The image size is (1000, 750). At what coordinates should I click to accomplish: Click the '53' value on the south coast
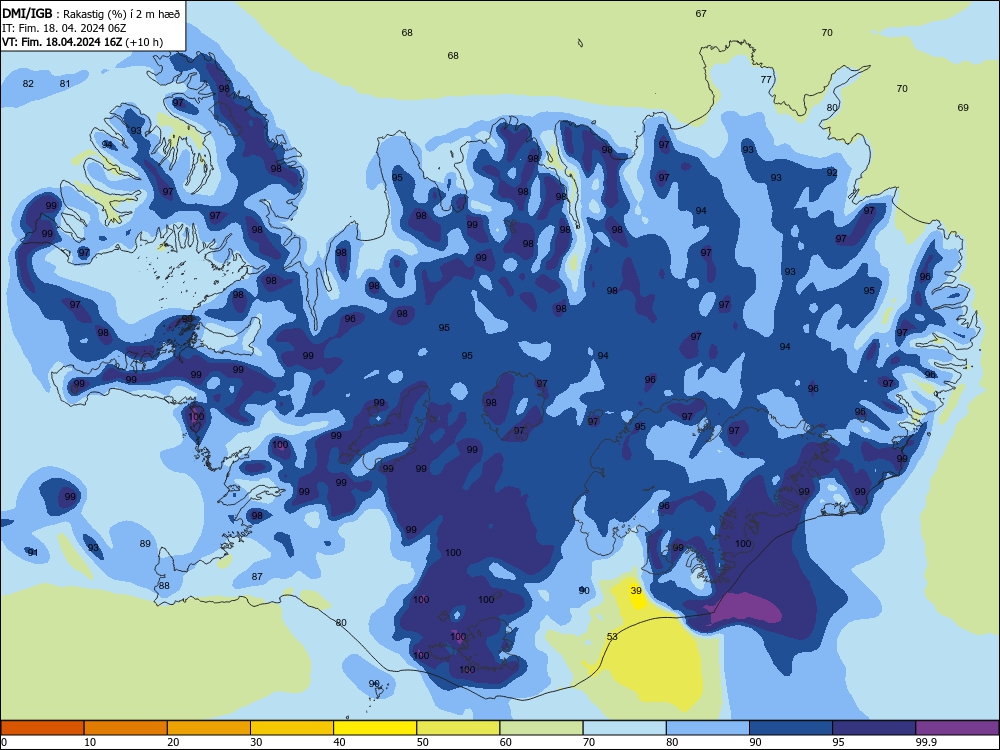point(612,636)
